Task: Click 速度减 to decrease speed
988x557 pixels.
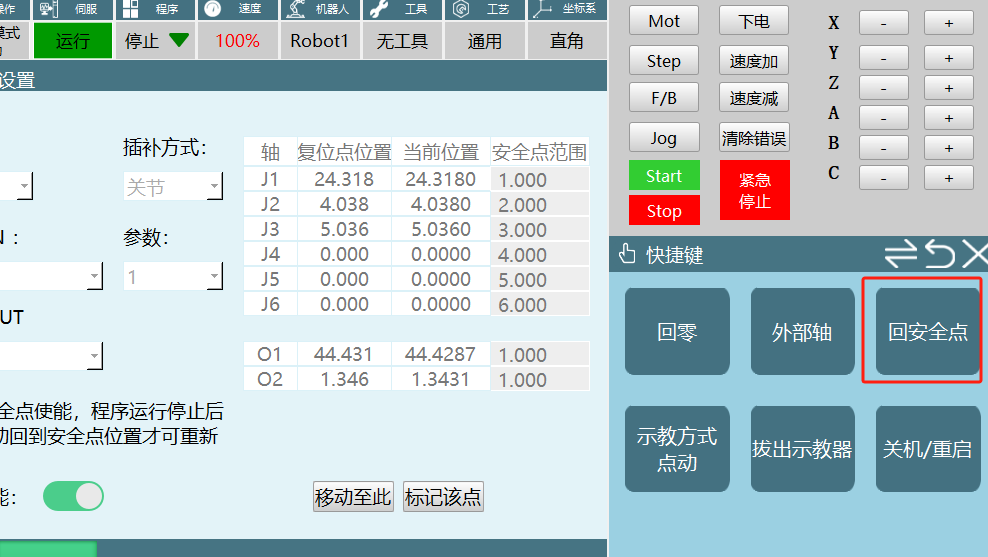Action: (x=754, y=98)
